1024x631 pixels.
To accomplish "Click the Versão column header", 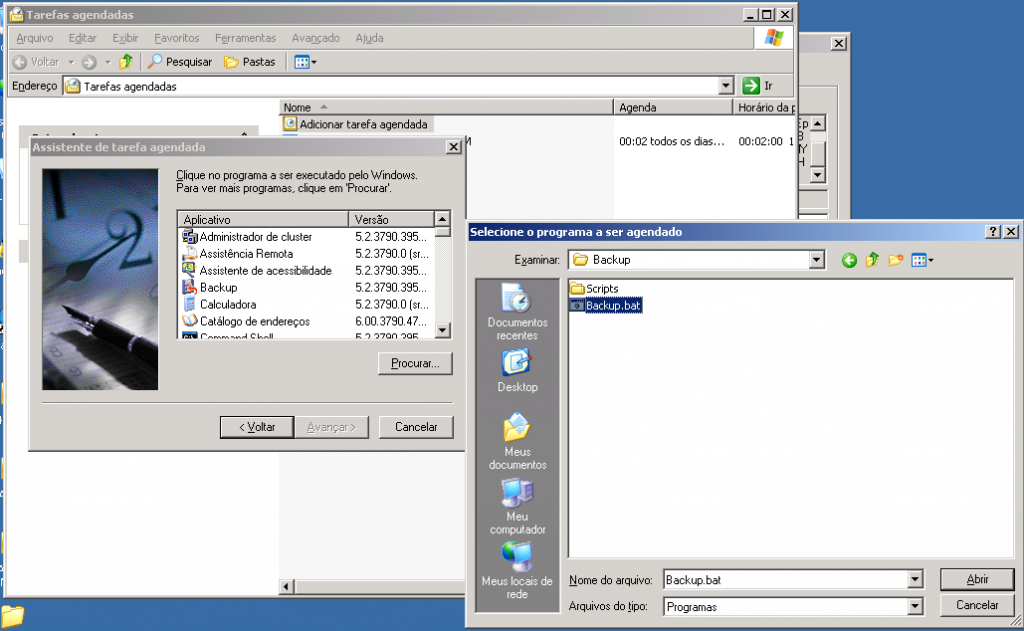I will 391,219.
